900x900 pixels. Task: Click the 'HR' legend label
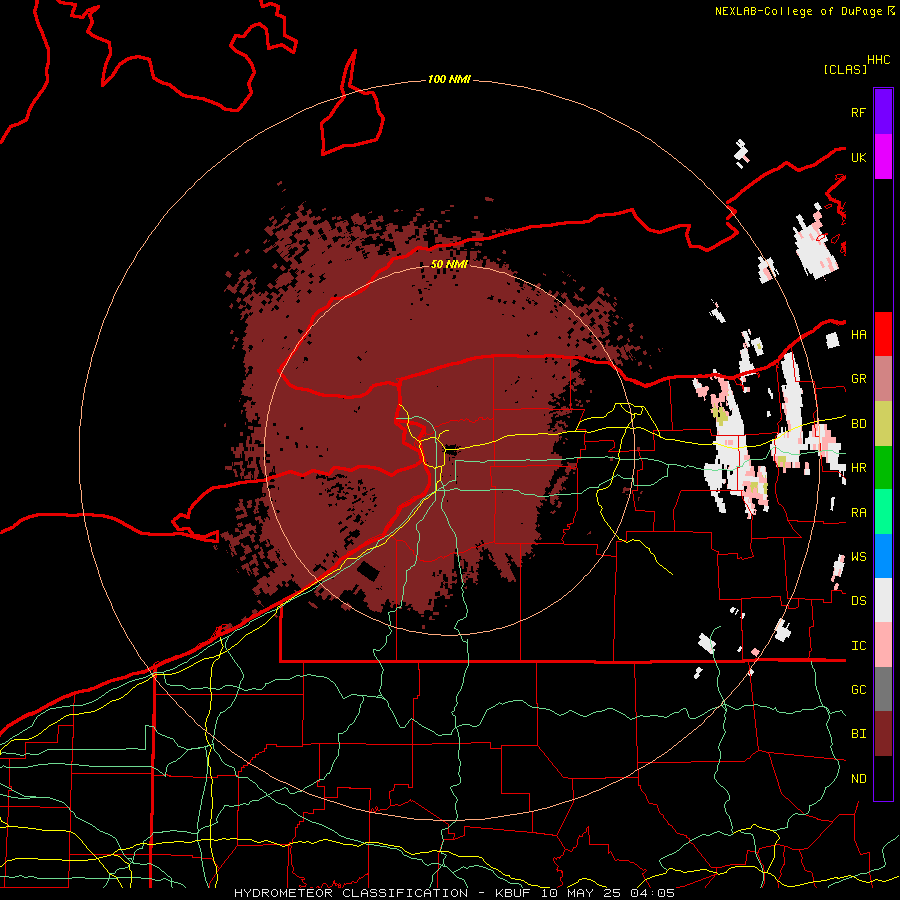(x=858, y=468)
